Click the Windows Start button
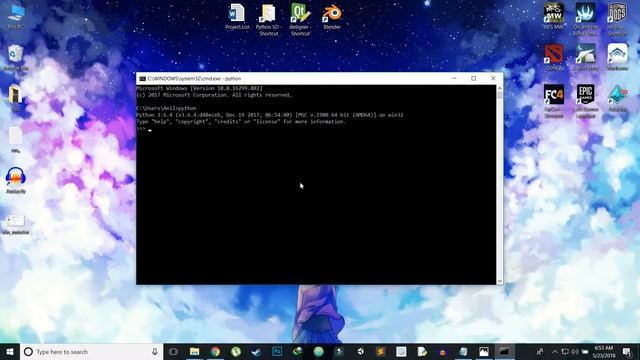 10,351
